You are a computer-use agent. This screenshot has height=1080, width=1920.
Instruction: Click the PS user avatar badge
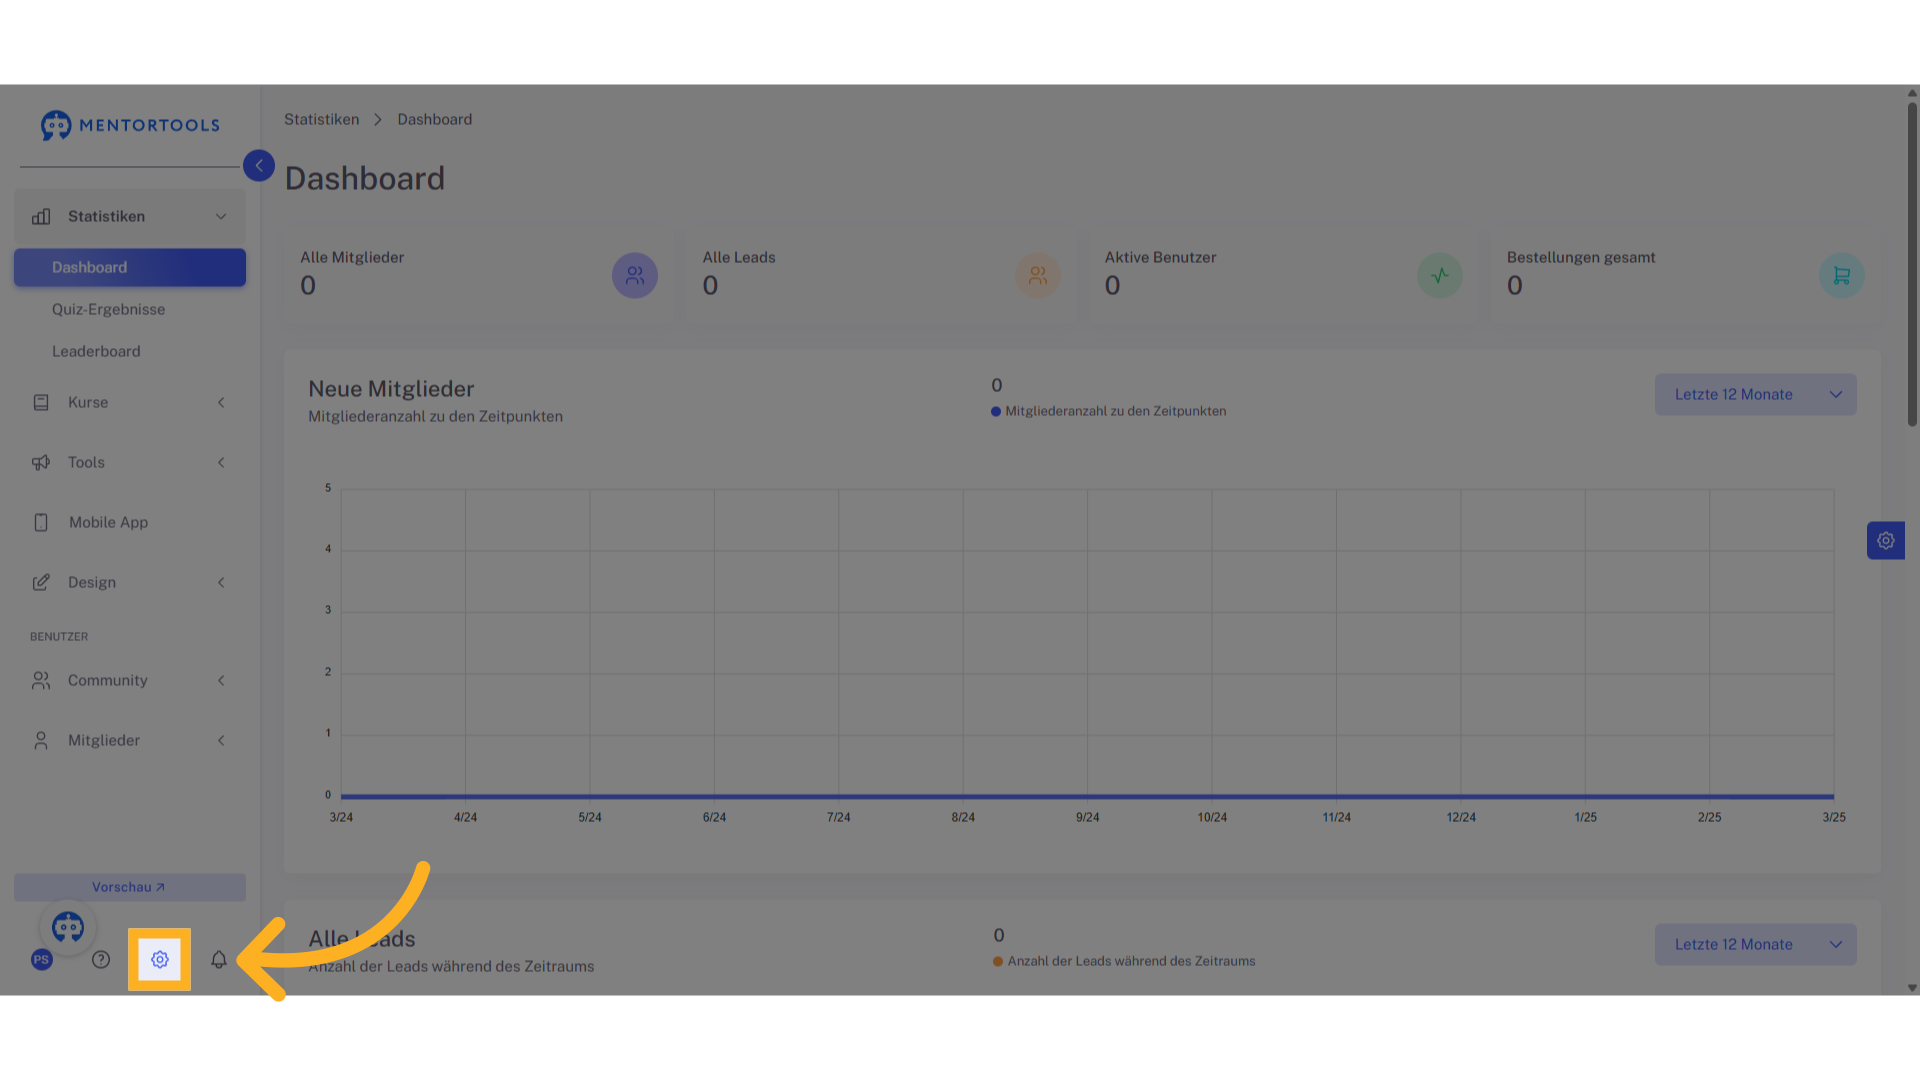[x=41, y=960]
